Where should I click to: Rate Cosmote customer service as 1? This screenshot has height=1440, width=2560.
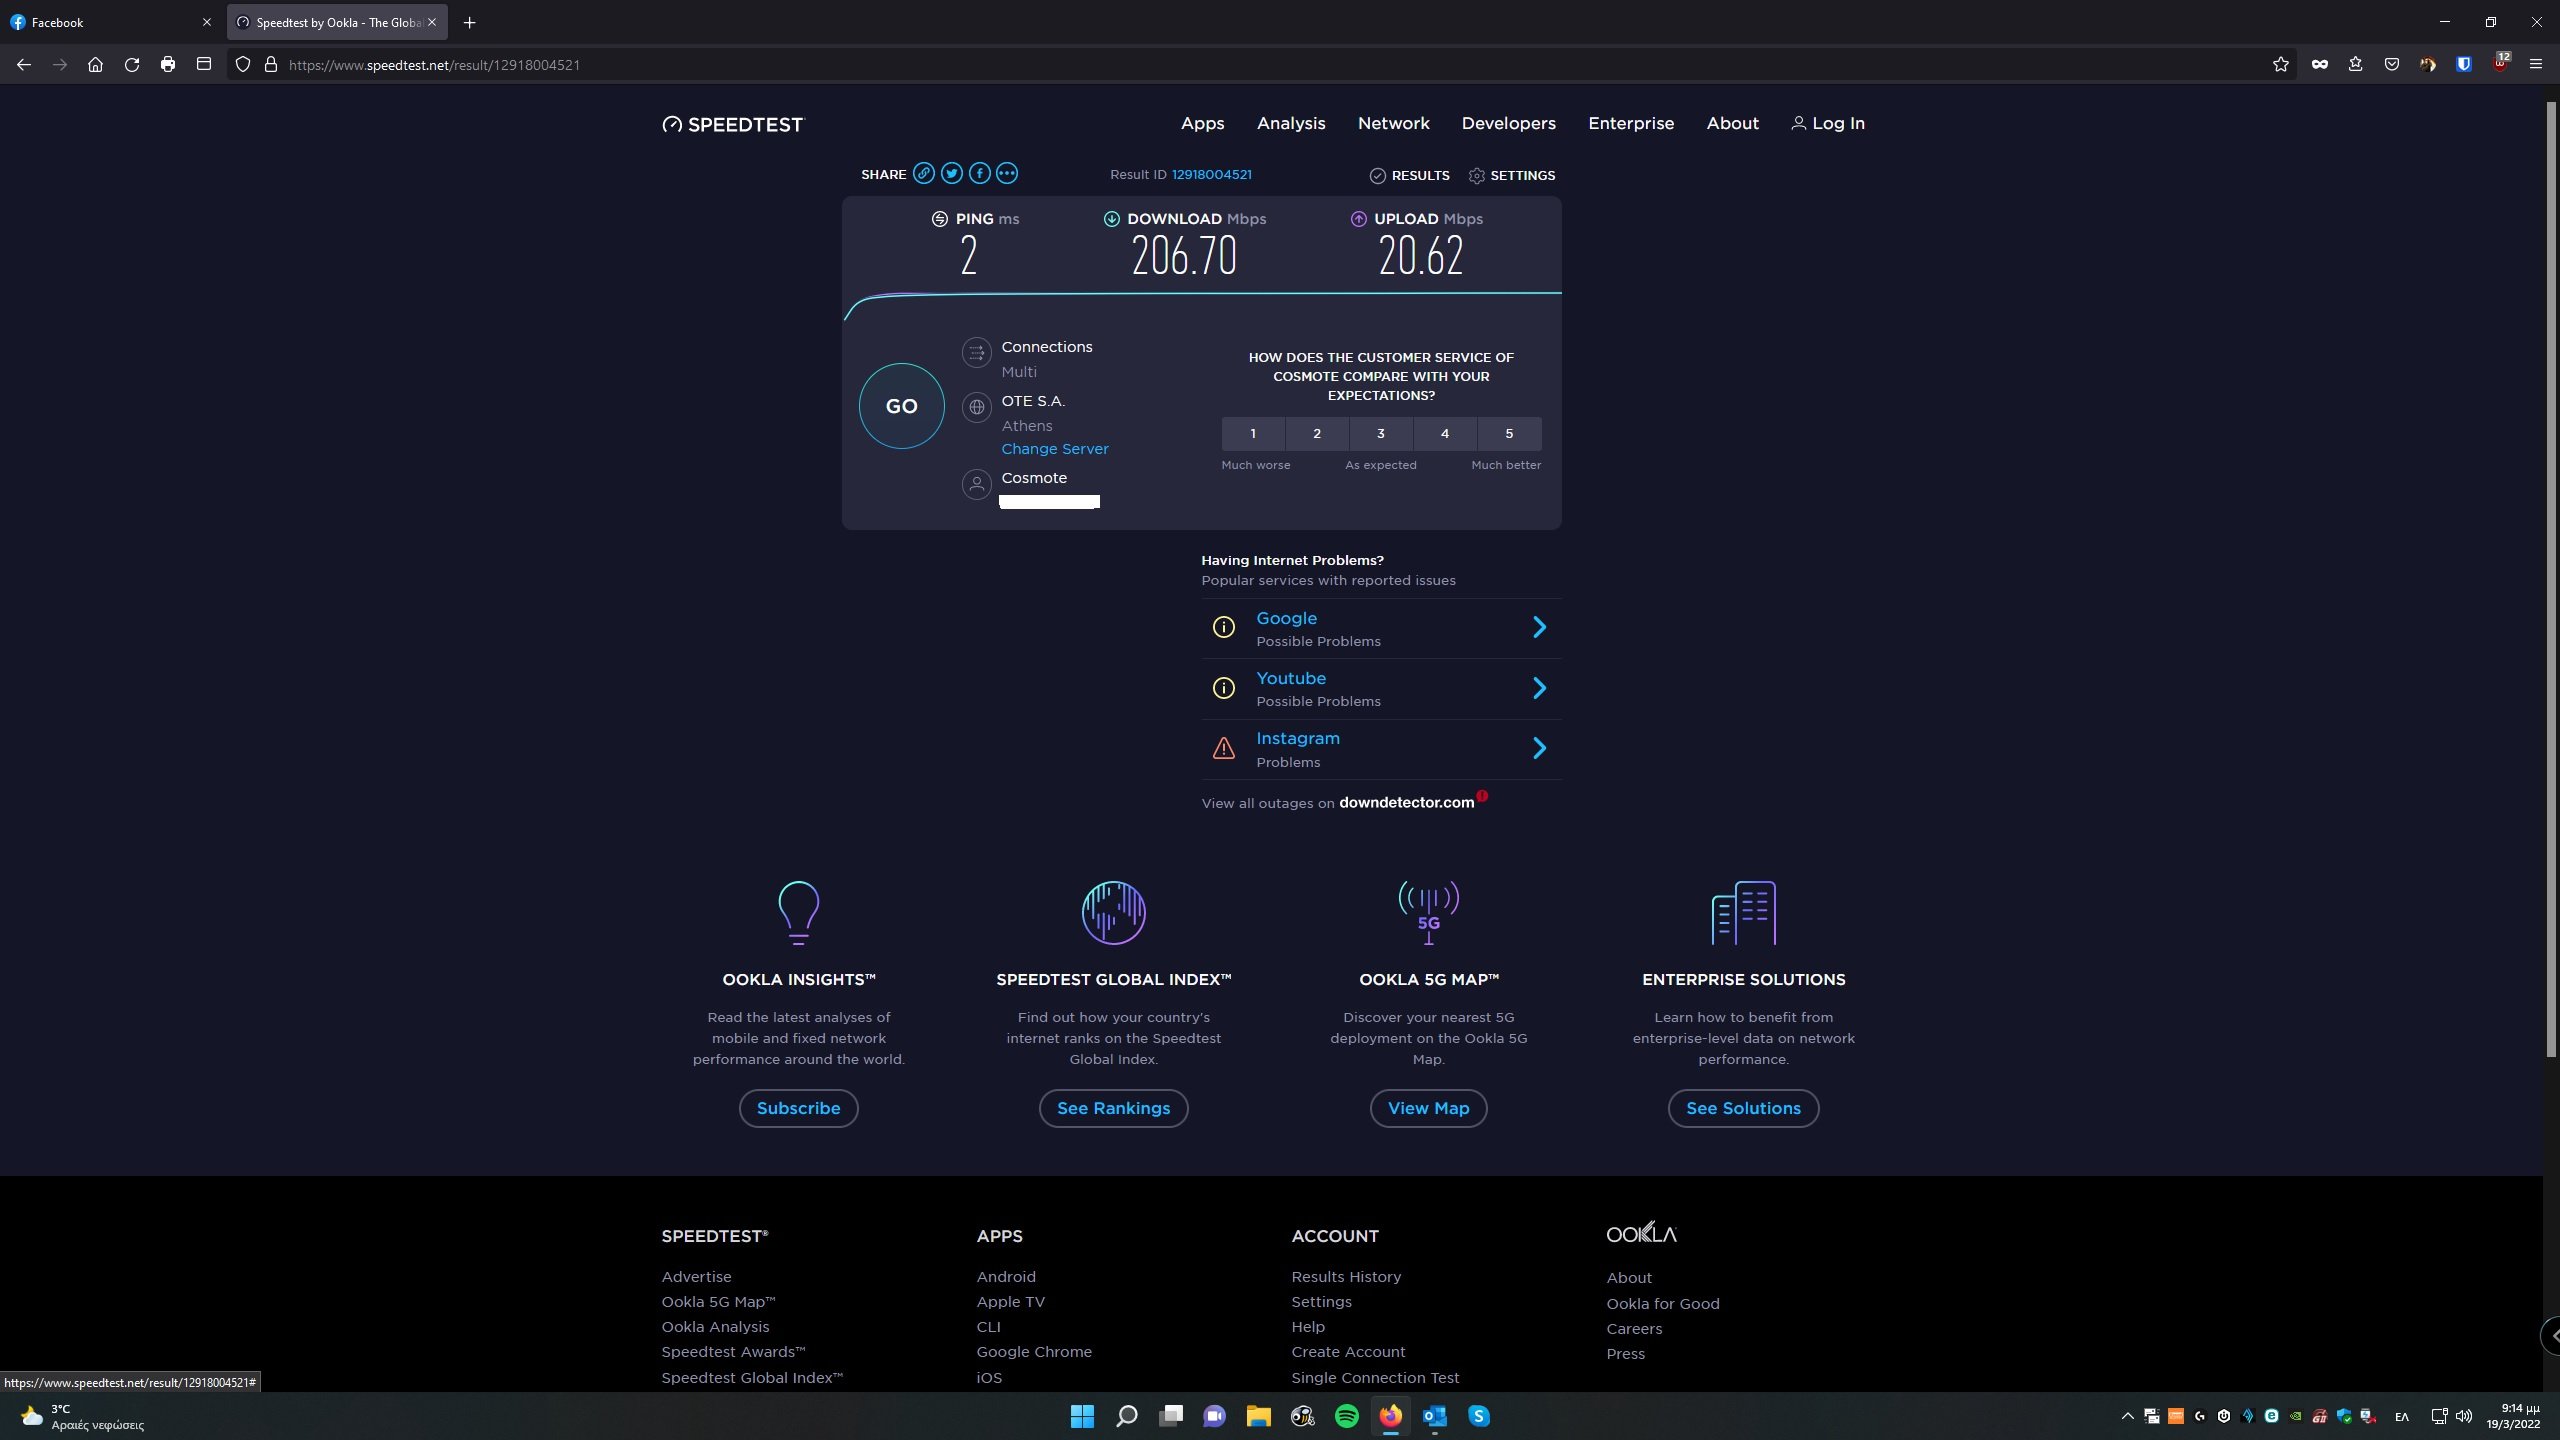tap(1253, 434)
